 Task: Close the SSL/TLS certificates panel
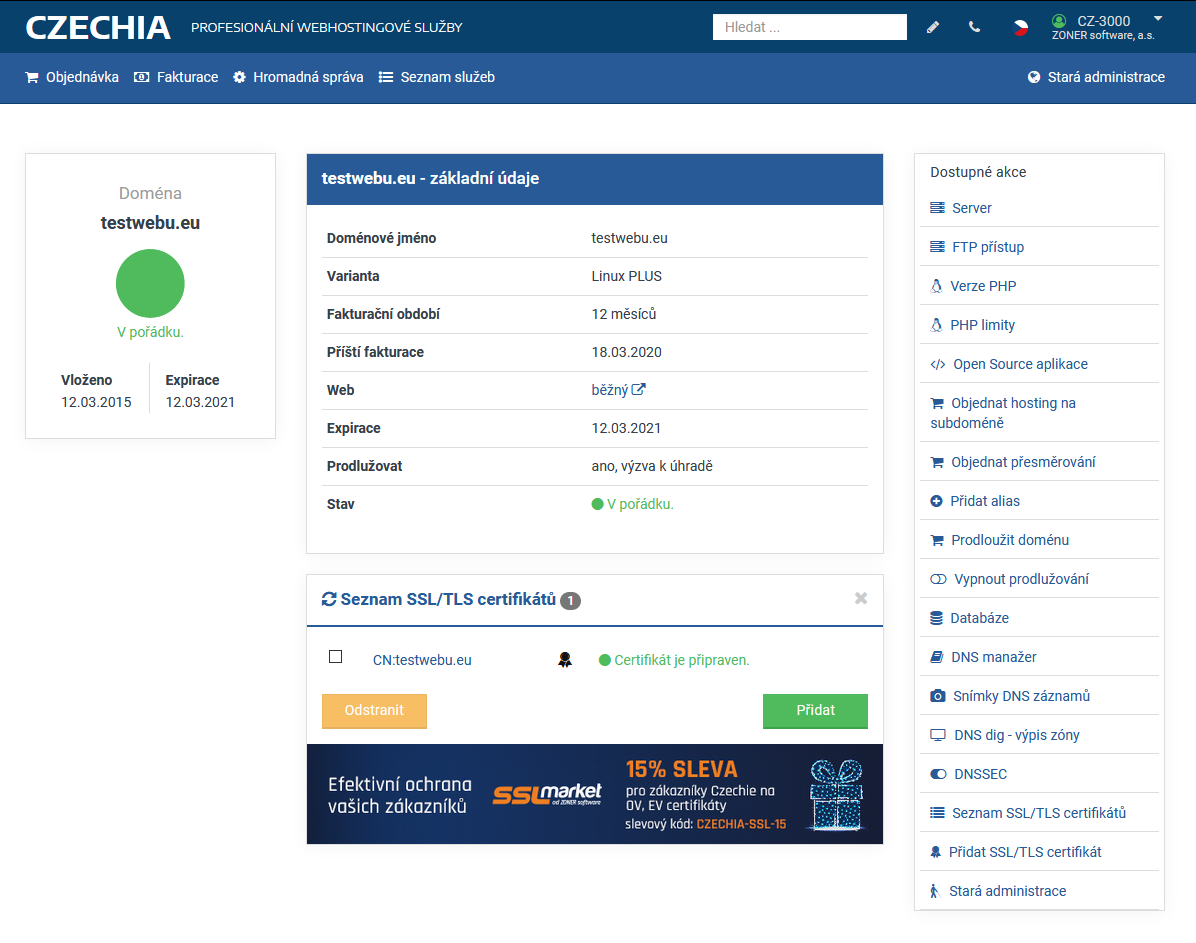point(860,598)
